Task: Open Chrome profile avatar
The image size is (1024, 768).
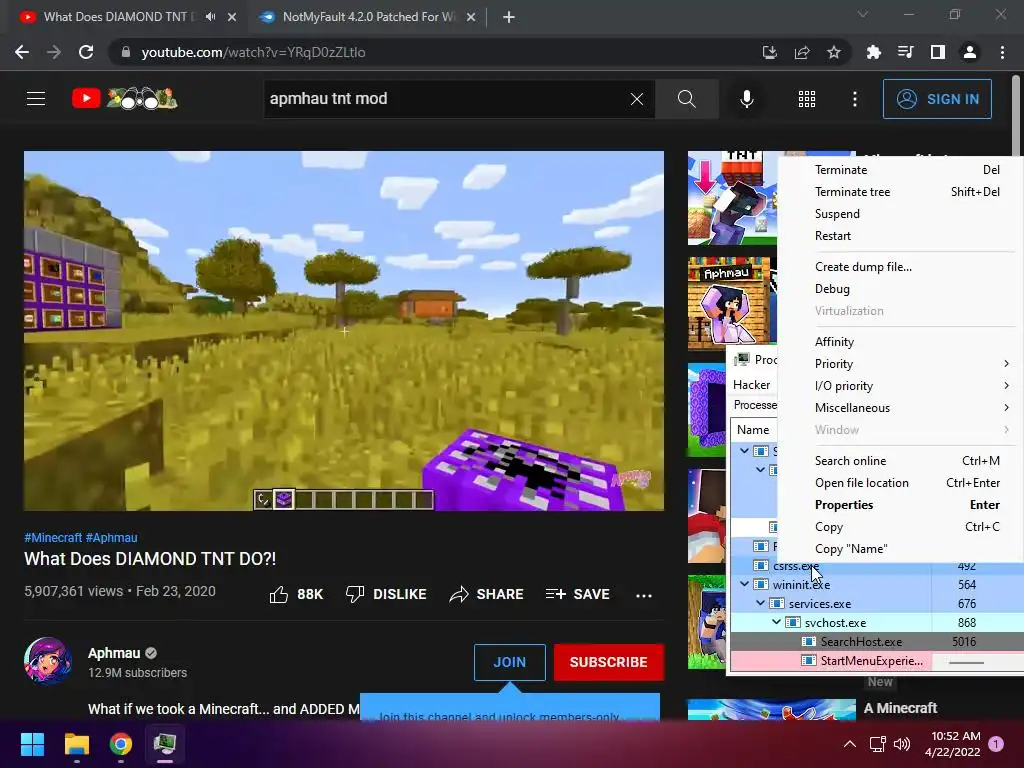Action: pos(970,52)
